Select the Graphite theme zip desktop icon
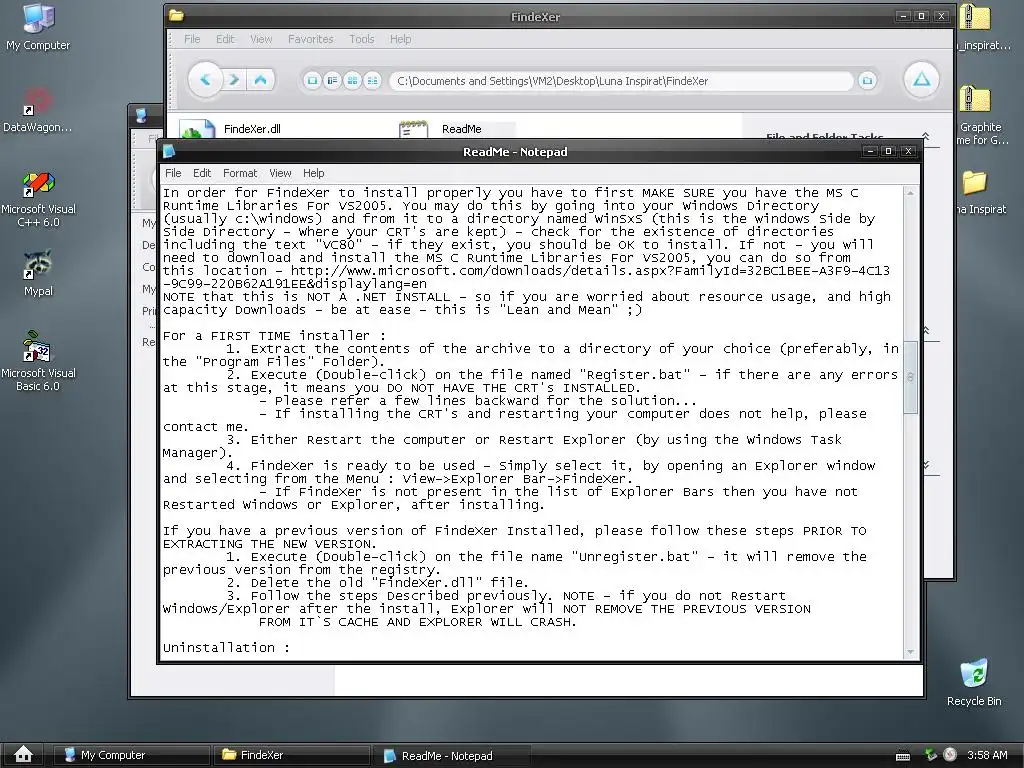Viewport: 1024px width, 768px height. click(x=979, y=116)
